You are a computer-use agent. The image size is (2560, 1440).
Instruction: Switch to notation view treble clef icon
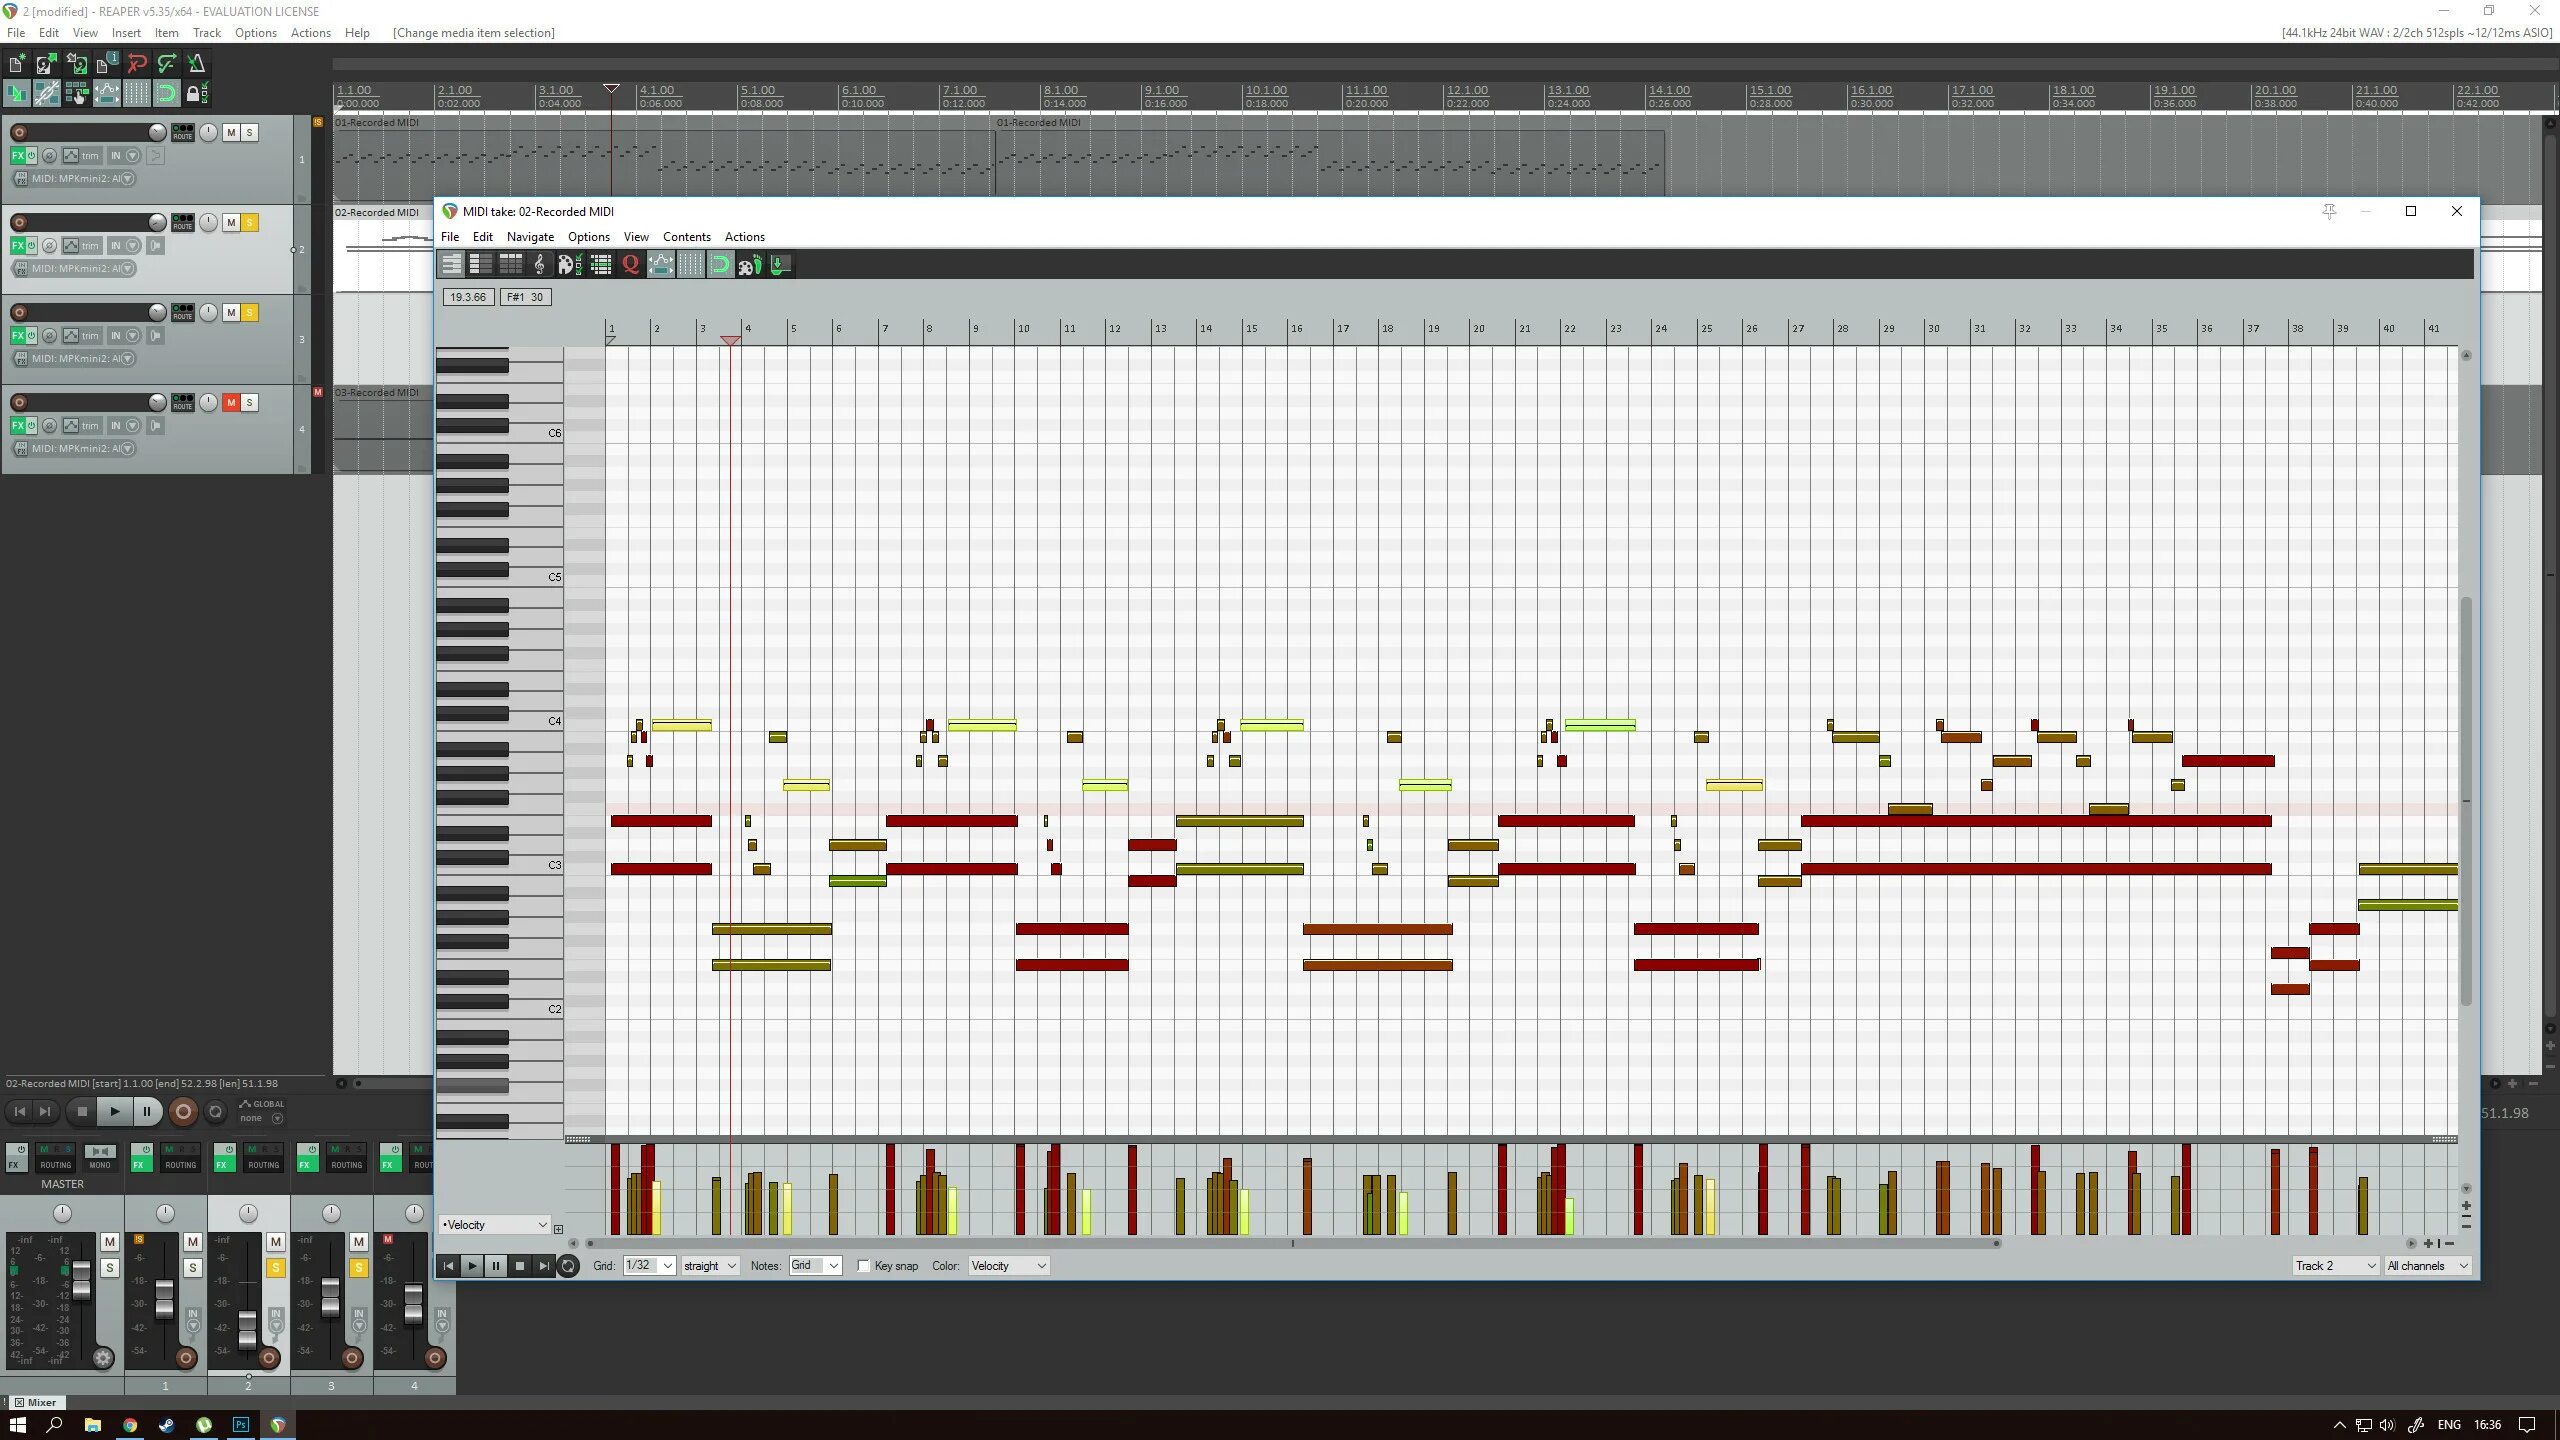tap(540, 264)
